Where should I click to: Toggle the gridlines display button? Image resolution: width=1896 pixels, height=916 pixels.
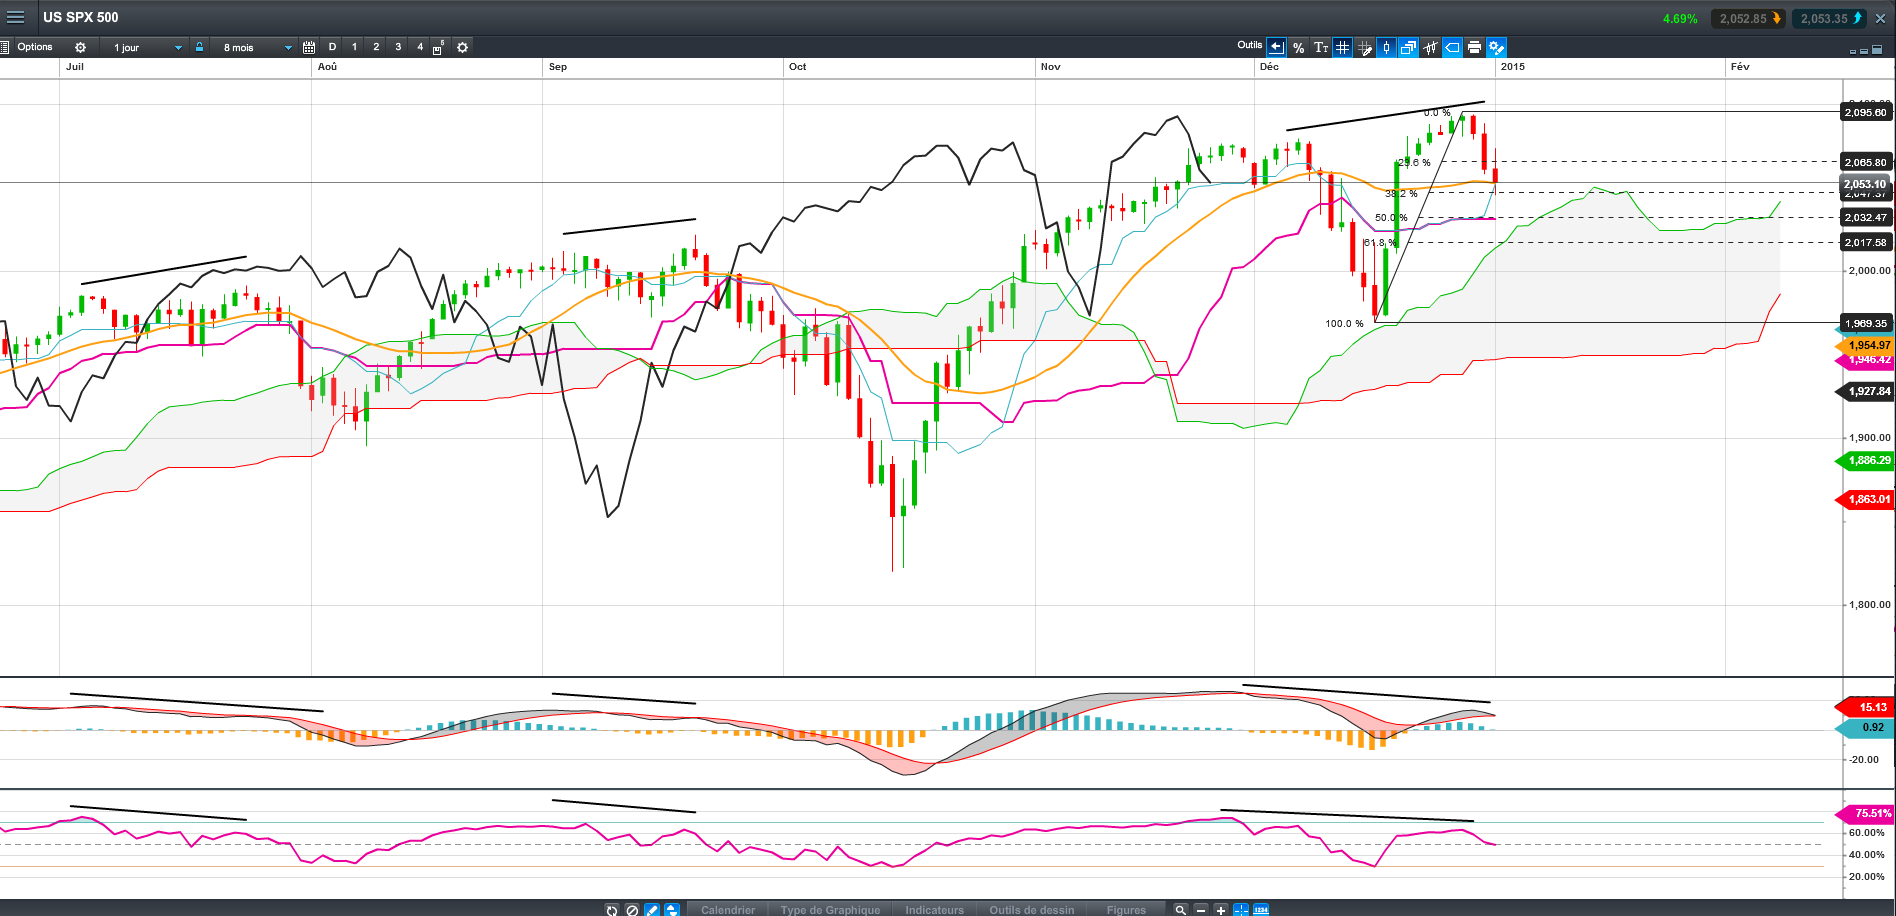(x=1342, y=47)
